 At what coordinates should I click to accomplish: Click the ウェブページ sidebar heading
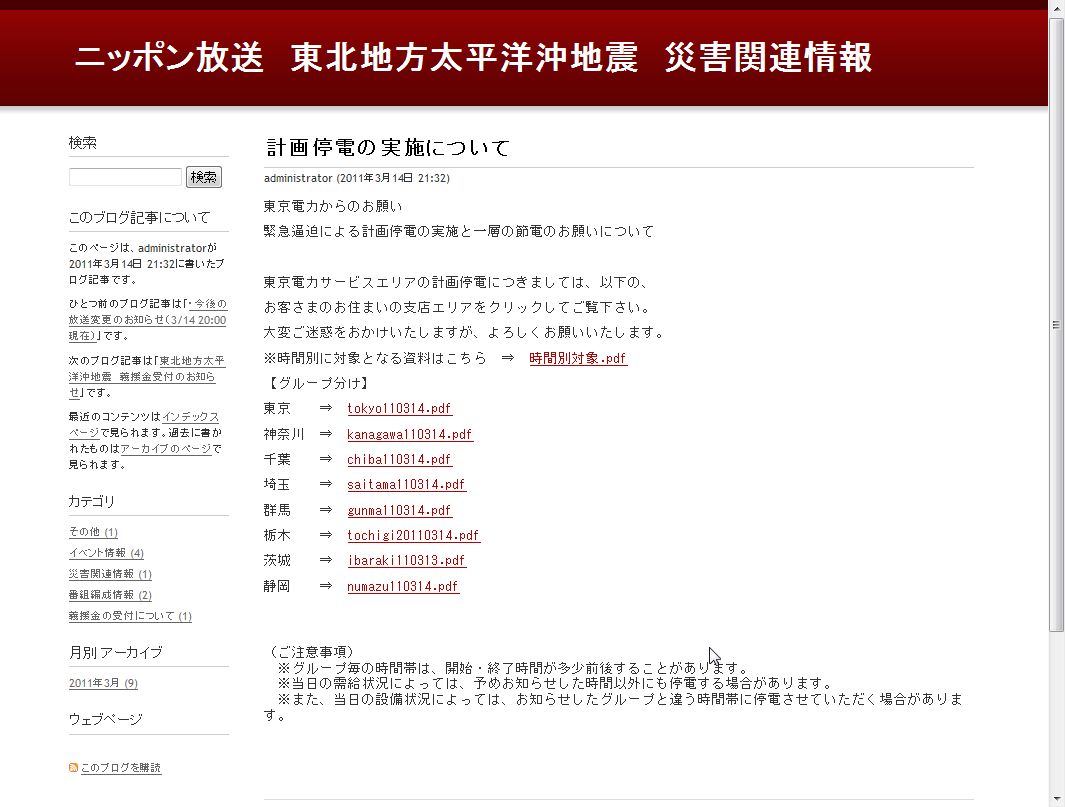tap(106, 719)
